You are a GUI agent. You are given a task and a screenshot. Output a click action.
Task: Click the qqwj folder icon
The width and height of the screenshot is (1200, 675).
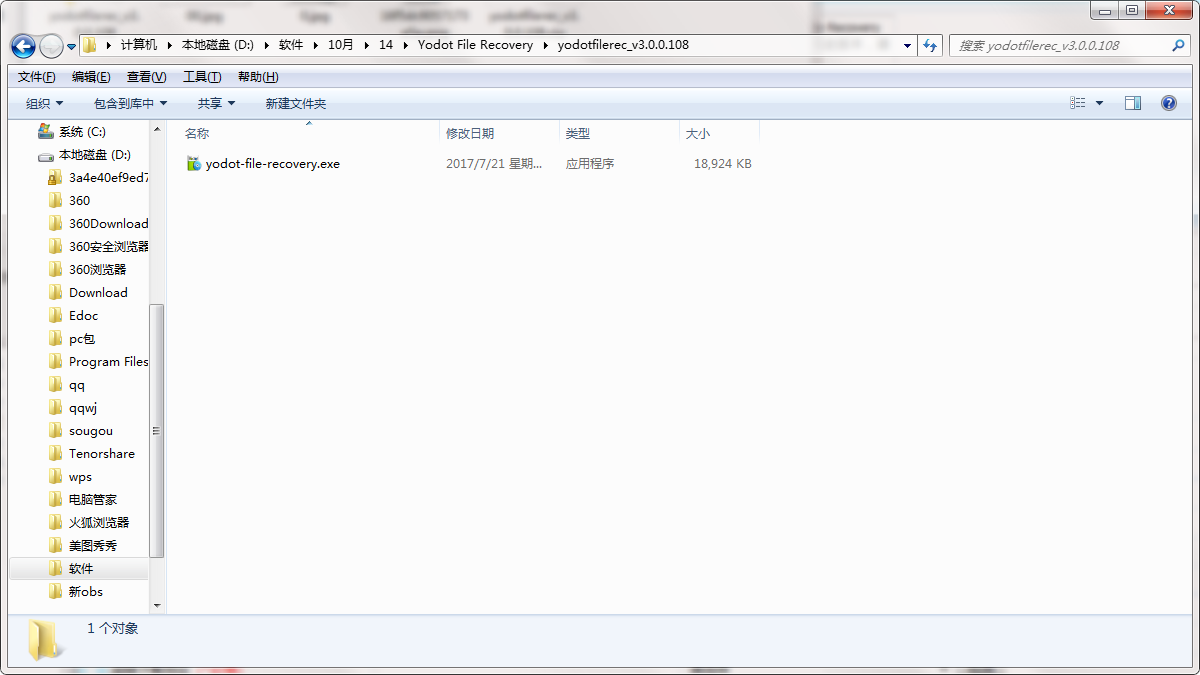pos(56,407)
